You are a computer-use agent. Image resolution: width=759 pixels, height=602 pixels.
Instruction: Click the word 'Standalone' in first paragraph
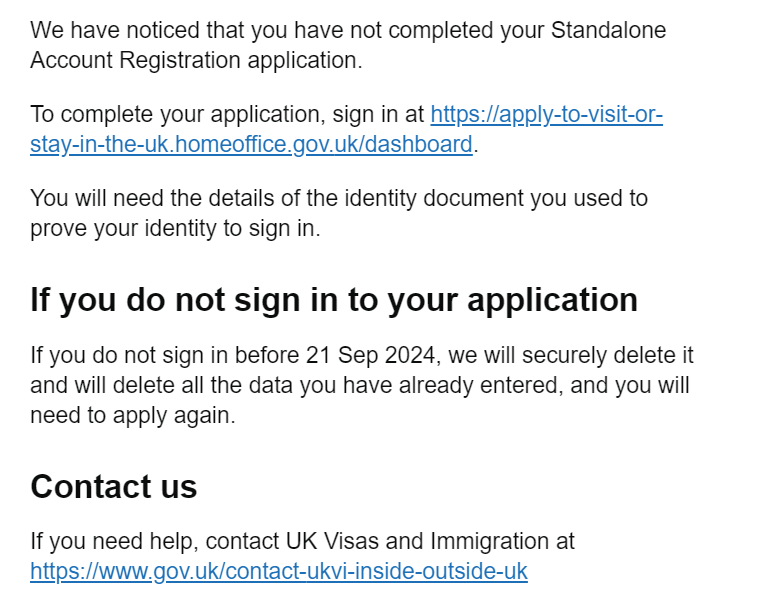coord(608,30)
